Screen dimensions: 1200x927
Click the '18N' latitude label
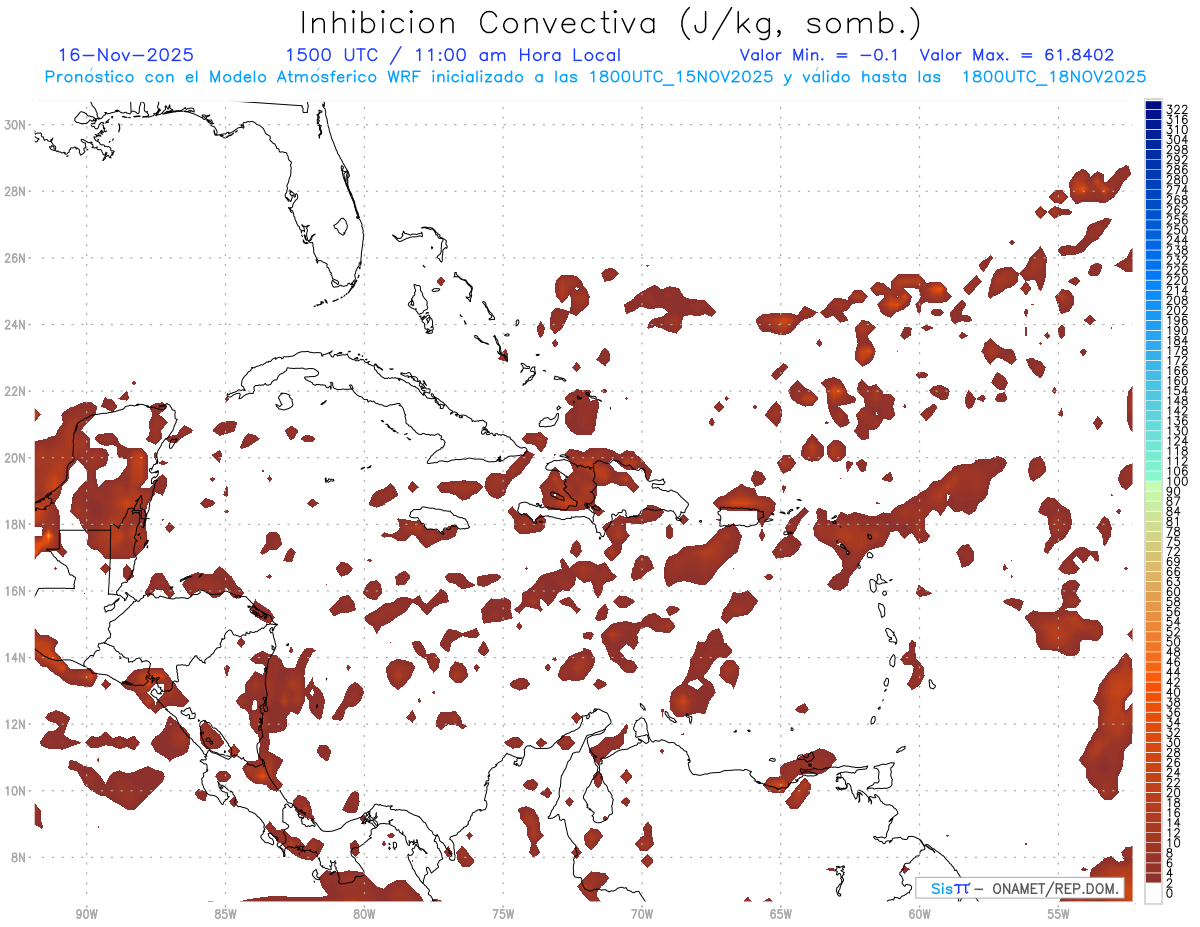click(15, 524)
